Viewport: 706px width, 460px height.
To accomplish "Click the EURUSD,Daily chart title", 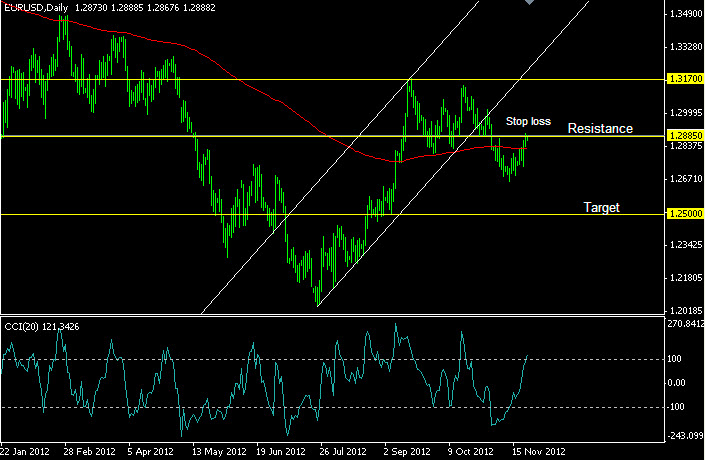I will (x=36, y=8).
